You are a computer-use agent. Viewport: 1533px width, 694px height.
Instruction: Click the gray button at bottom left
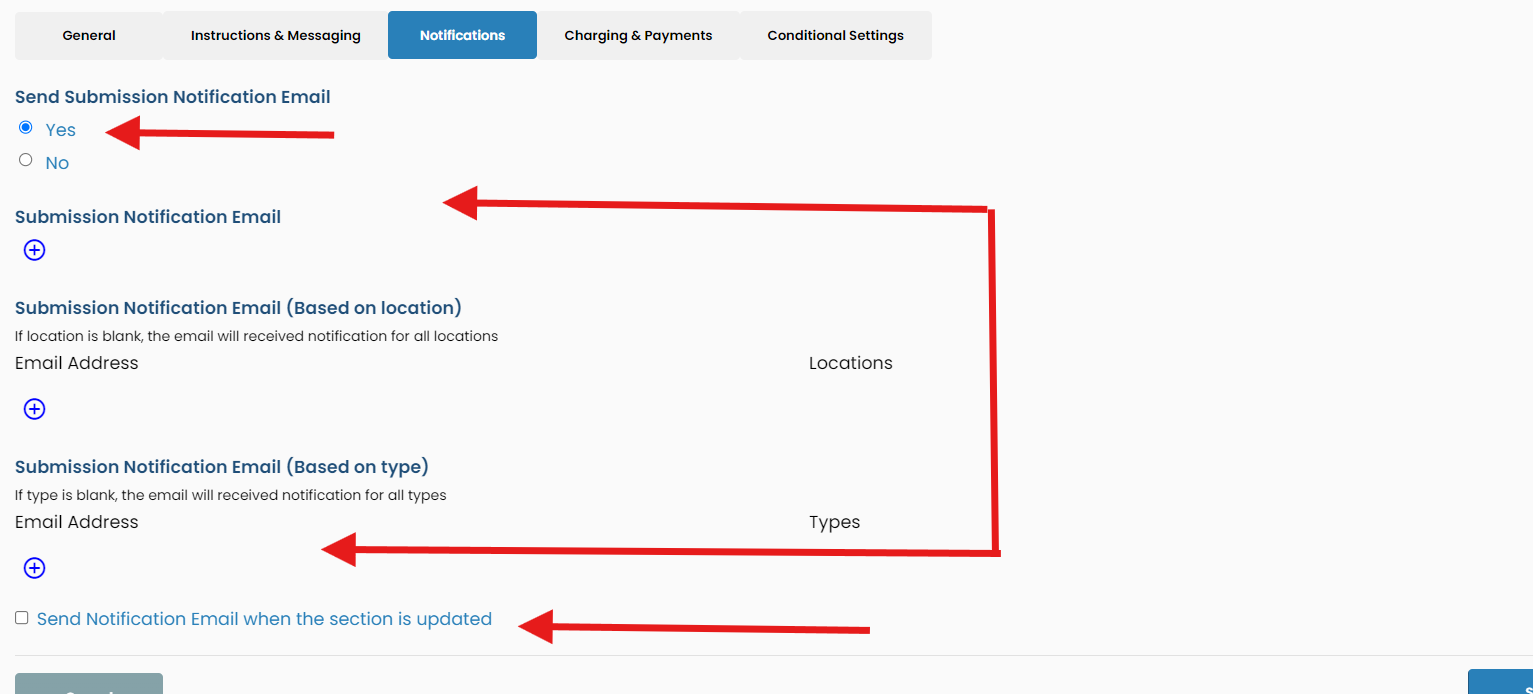[89, 685]
